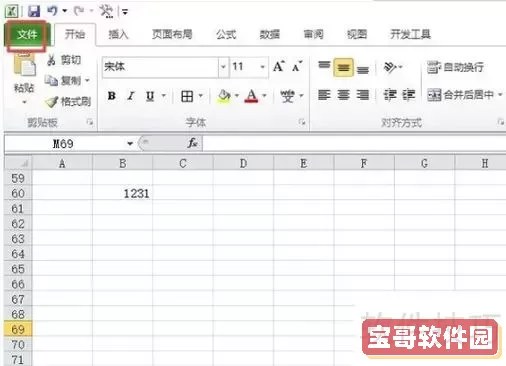This screenshot has height=366, width=506.
Task: Toggle Underline formatting
Action: [x=150, y=96]
